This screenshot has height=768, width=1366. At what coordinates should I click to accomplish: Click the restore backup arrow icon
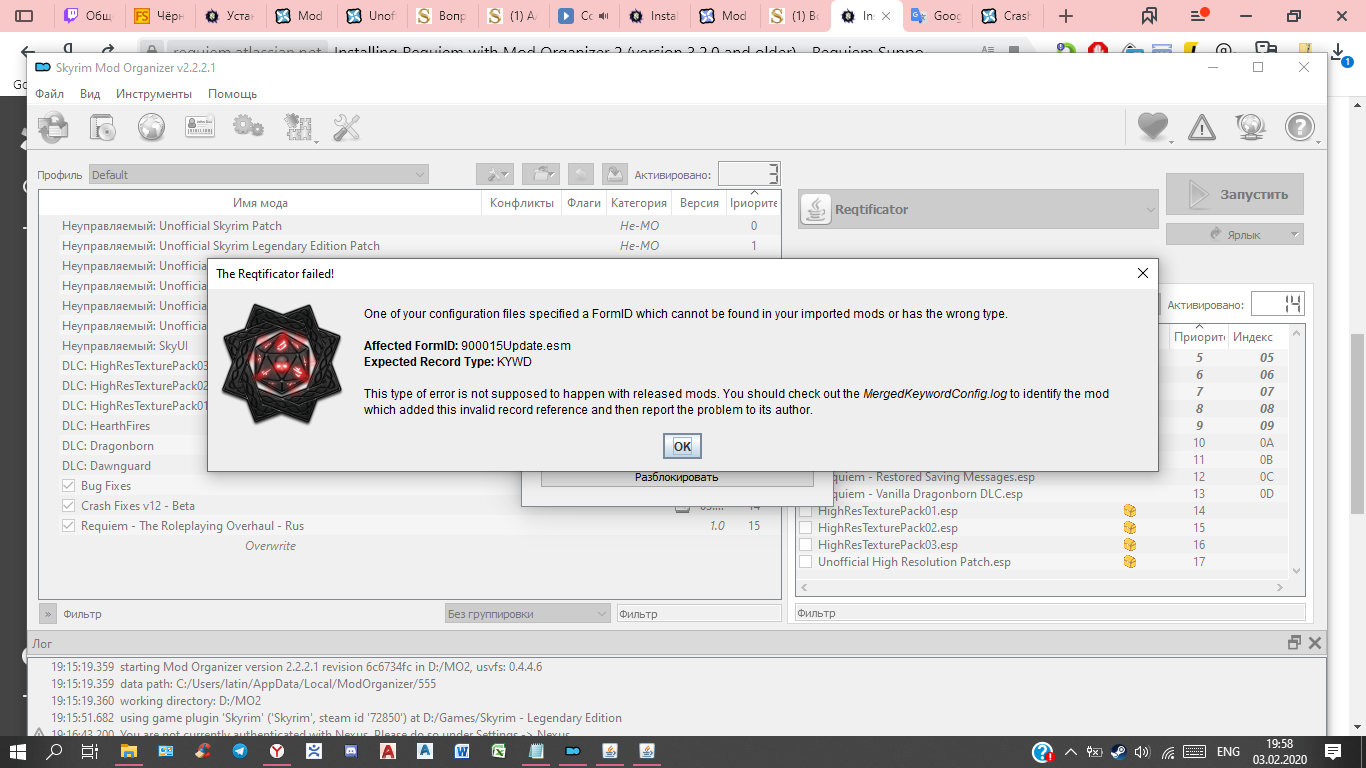pyautogui.click(x=581, y=174)
